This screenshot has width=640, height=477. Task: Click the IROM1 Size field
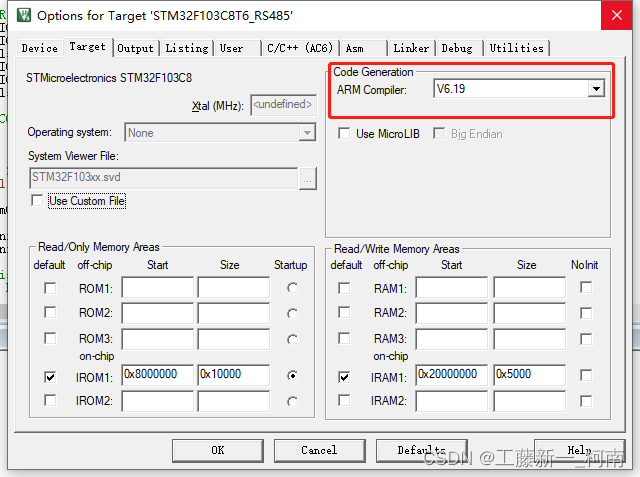click(x=234, y=375)
